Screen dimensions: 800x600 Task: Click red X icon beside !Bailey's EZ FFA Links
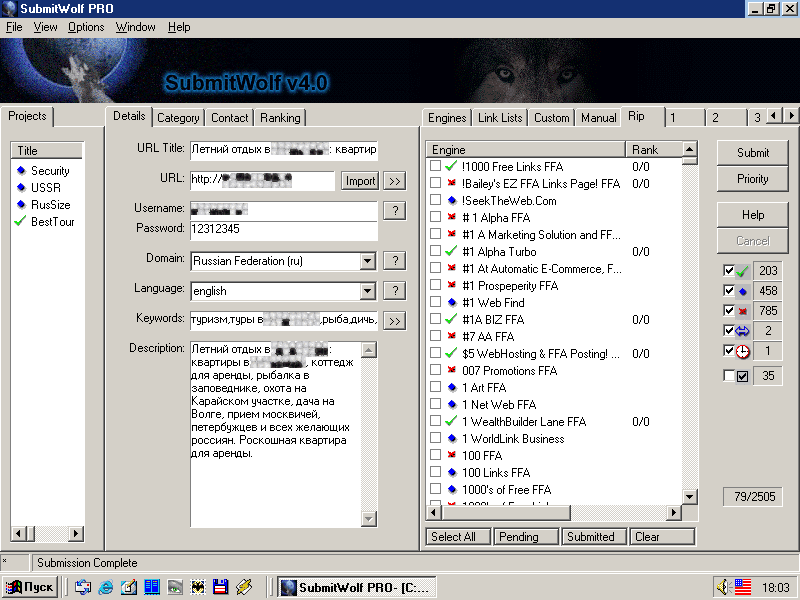point(452,183)
